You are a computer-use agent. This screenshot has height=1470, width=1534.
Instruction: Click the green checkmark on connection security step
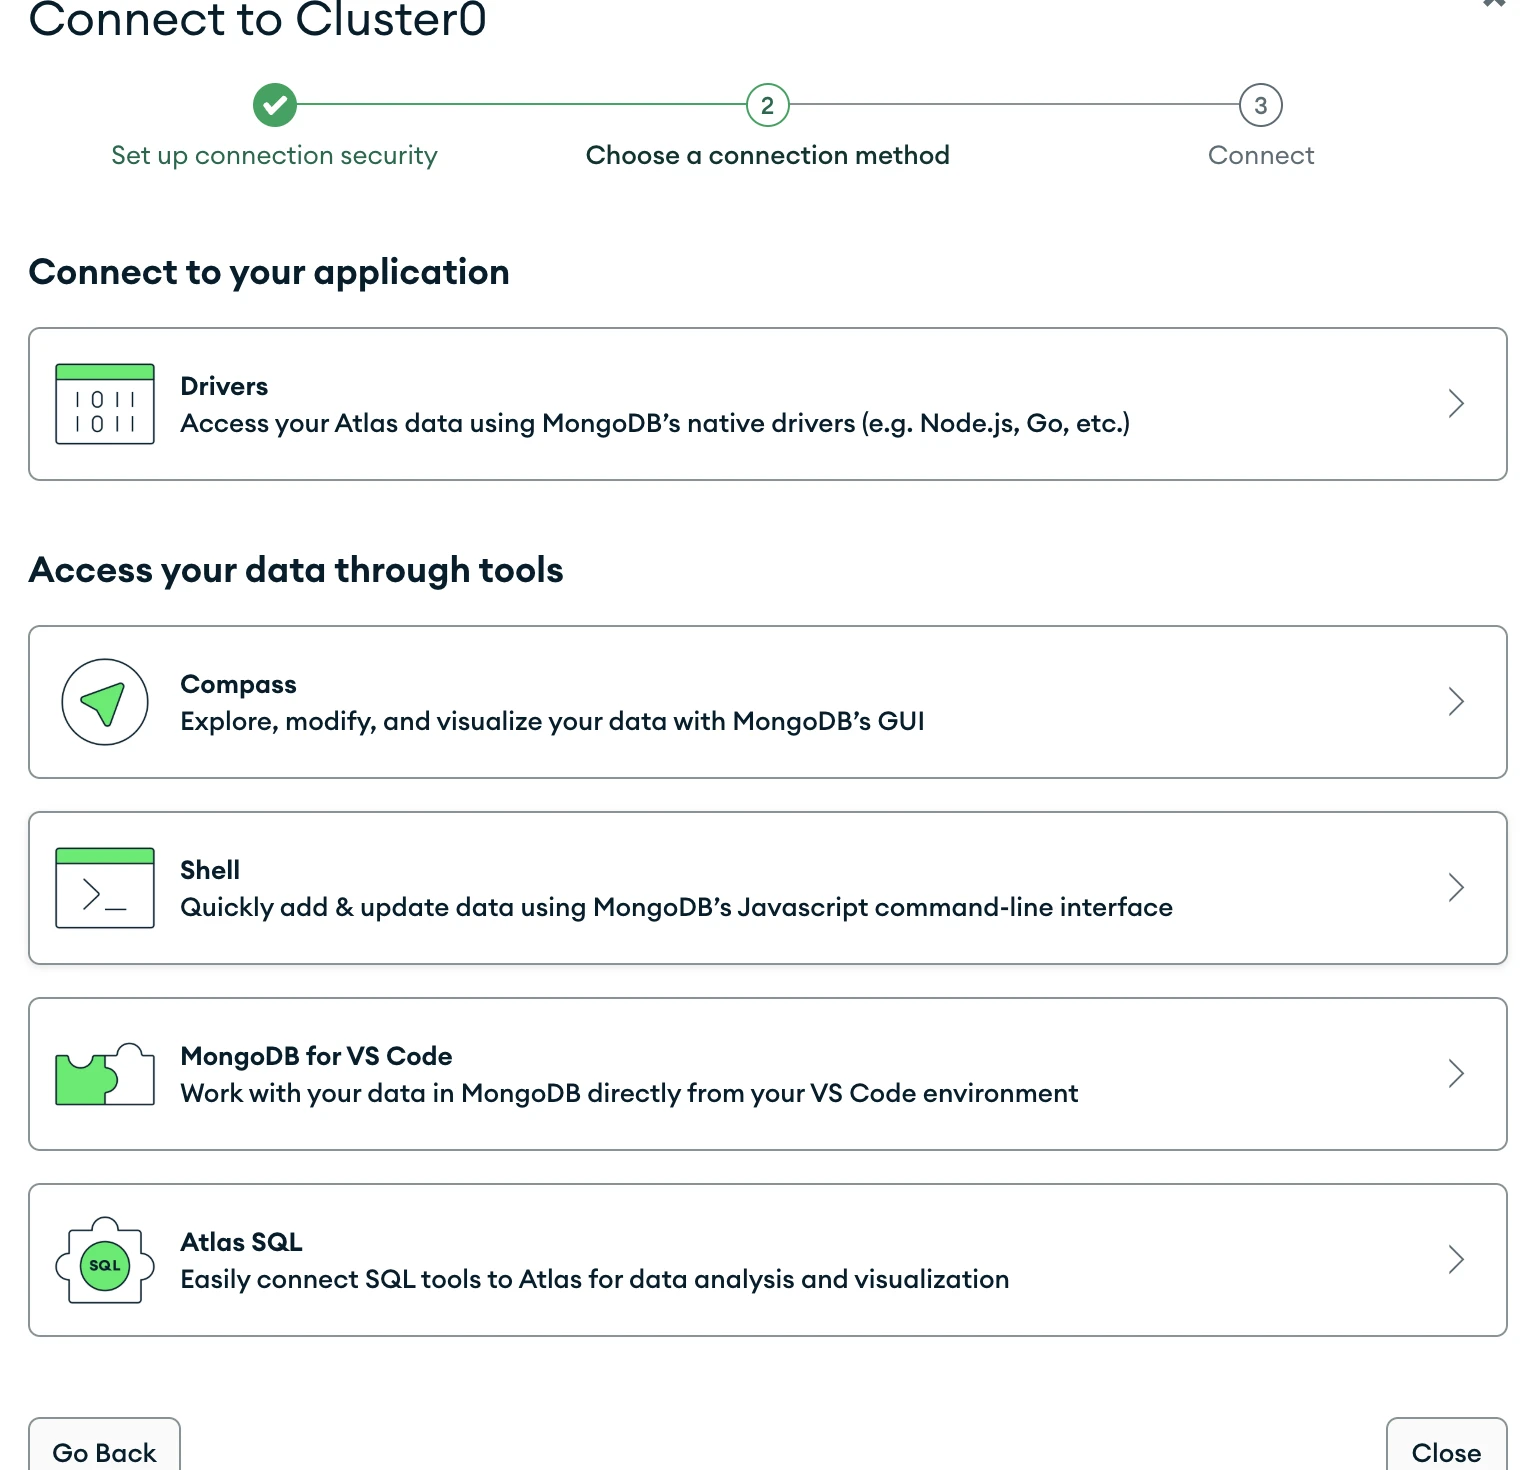274,104
